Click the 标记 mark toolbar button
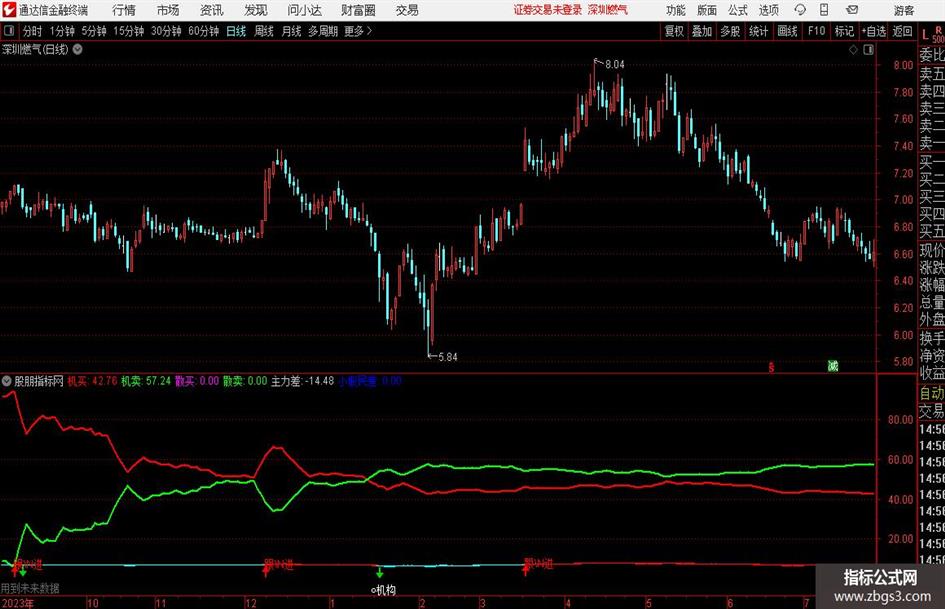This screenshot has width=945, height=609. coord(844,31)
